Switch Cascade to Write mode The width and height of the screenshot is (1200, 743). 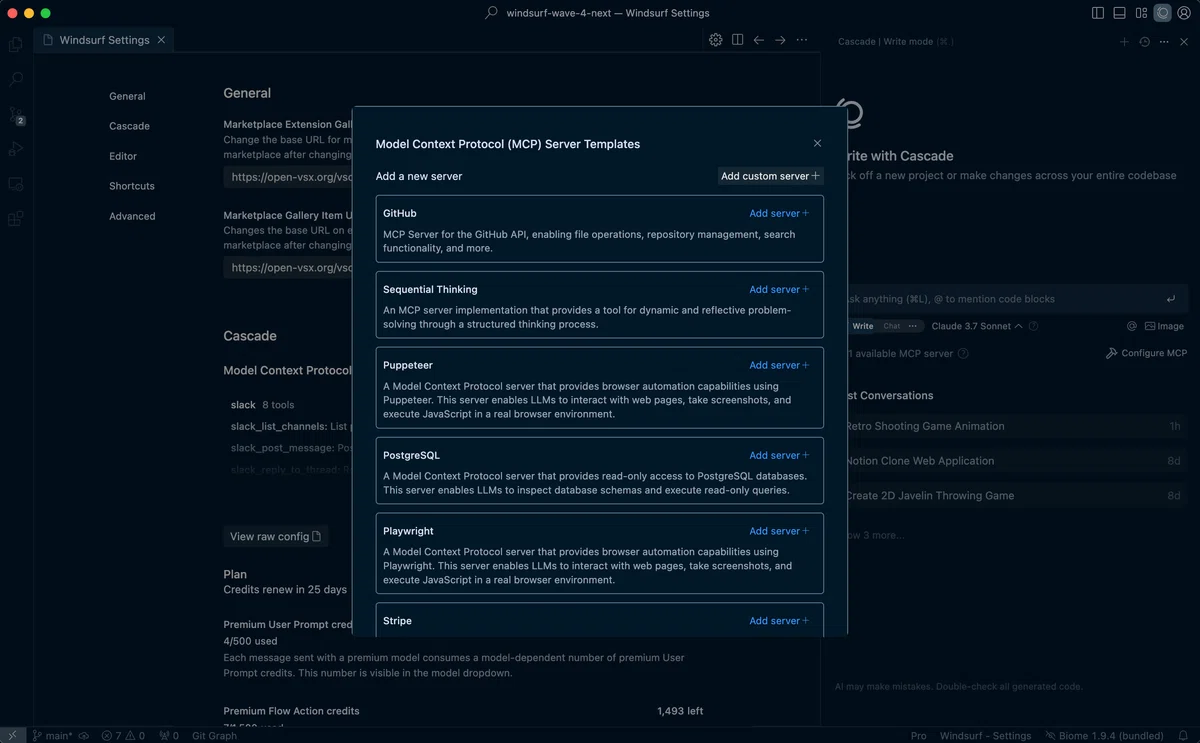862,326
